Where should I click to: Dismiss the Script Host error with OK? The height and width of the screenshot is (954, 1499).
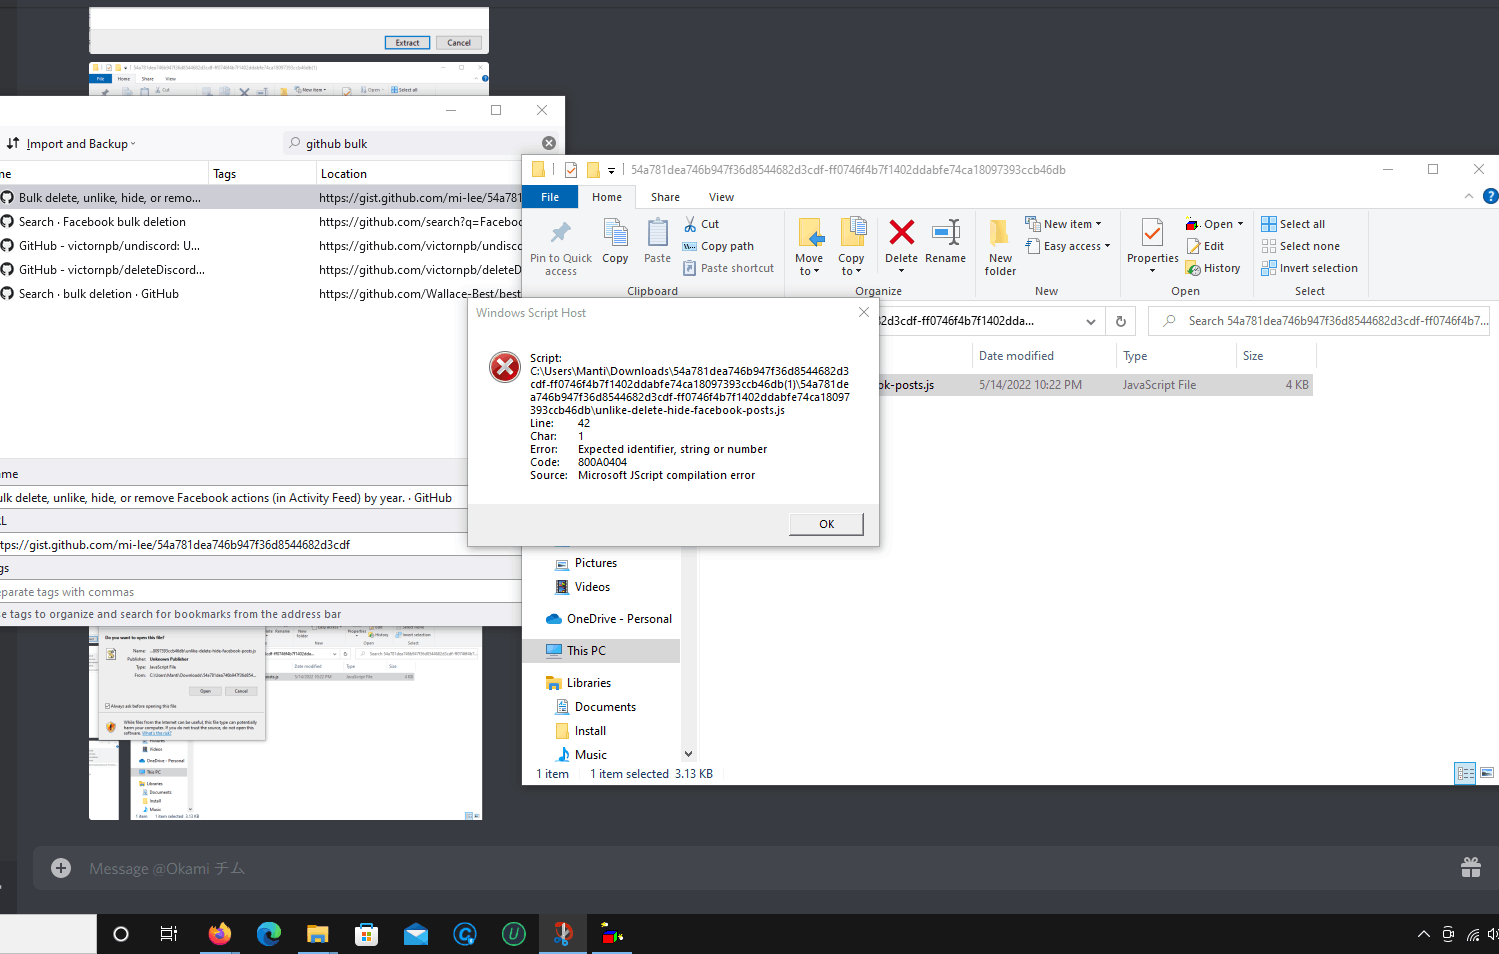[825, 523]
